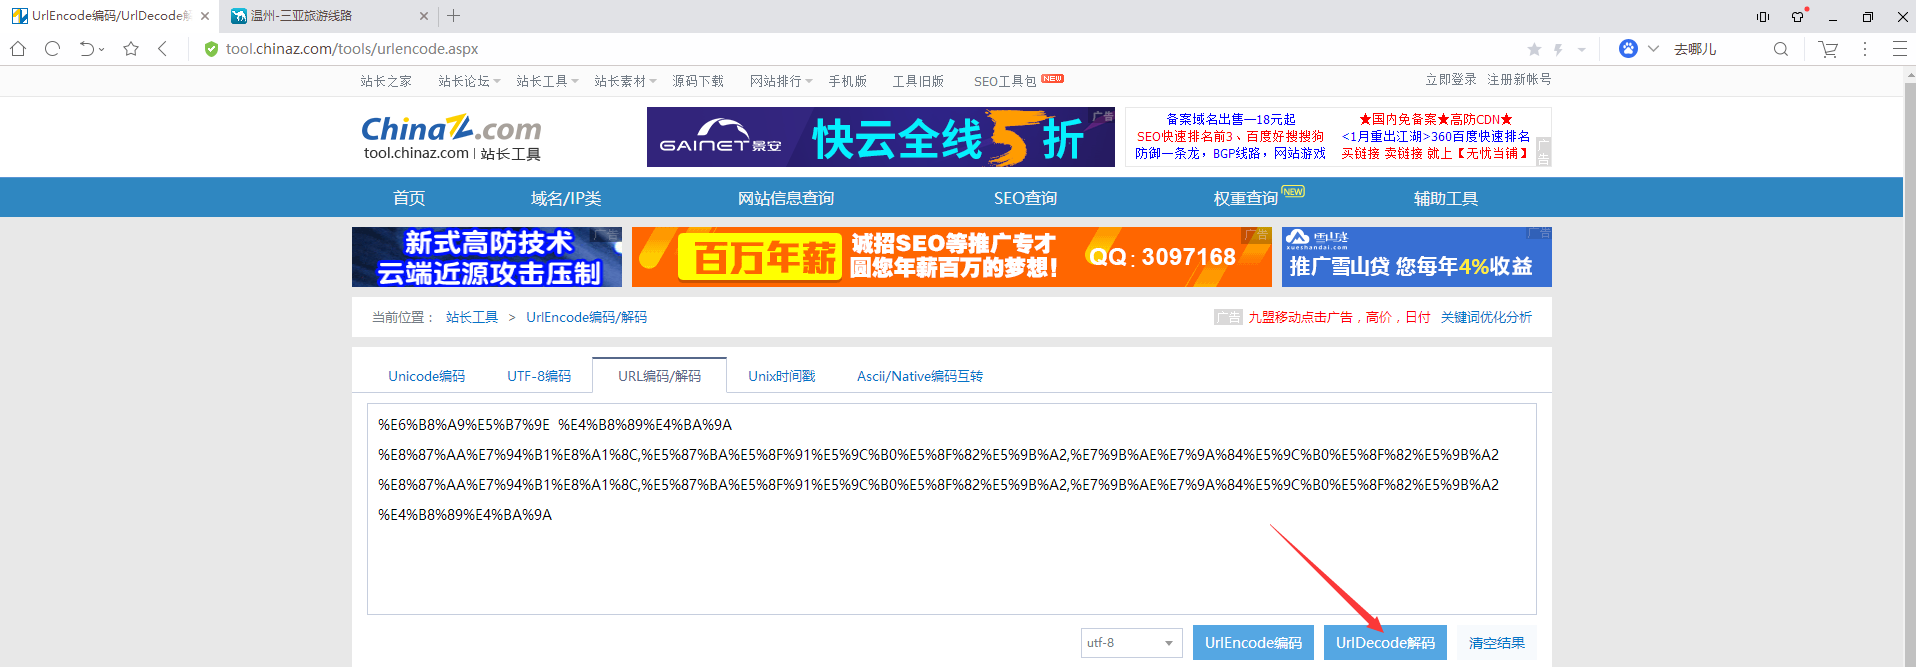Screen dimensions: 1916x667
Task: Open the 源码下载 link
Action: pyautogui.click(x=698, y=81)
